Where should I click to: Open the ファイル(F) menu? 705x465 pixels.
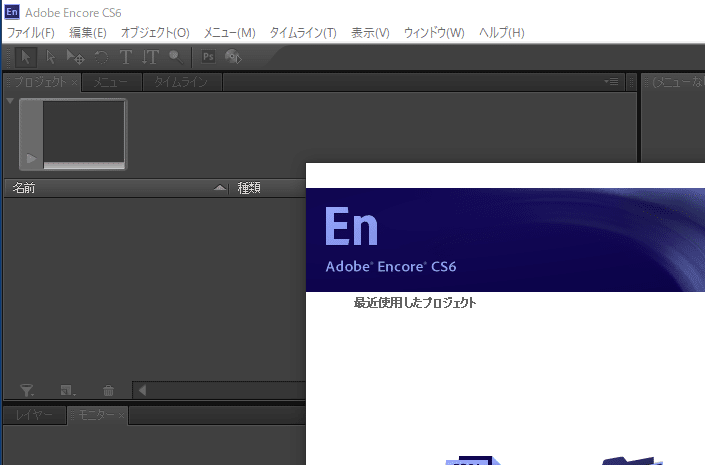click(x=31, y=32)
